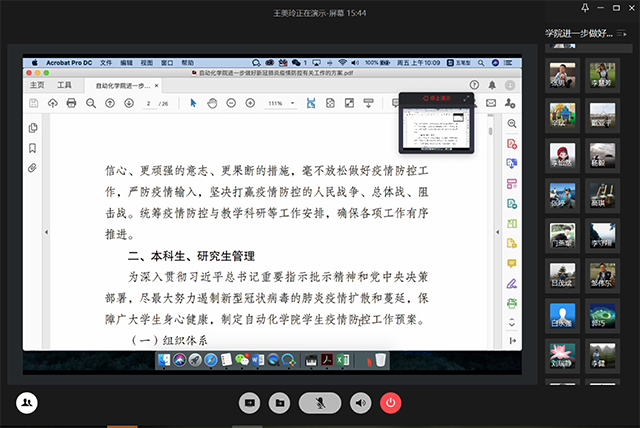Toggle the muted microphone button
Screen dimensions: 640x428
(x=320, y=402)
